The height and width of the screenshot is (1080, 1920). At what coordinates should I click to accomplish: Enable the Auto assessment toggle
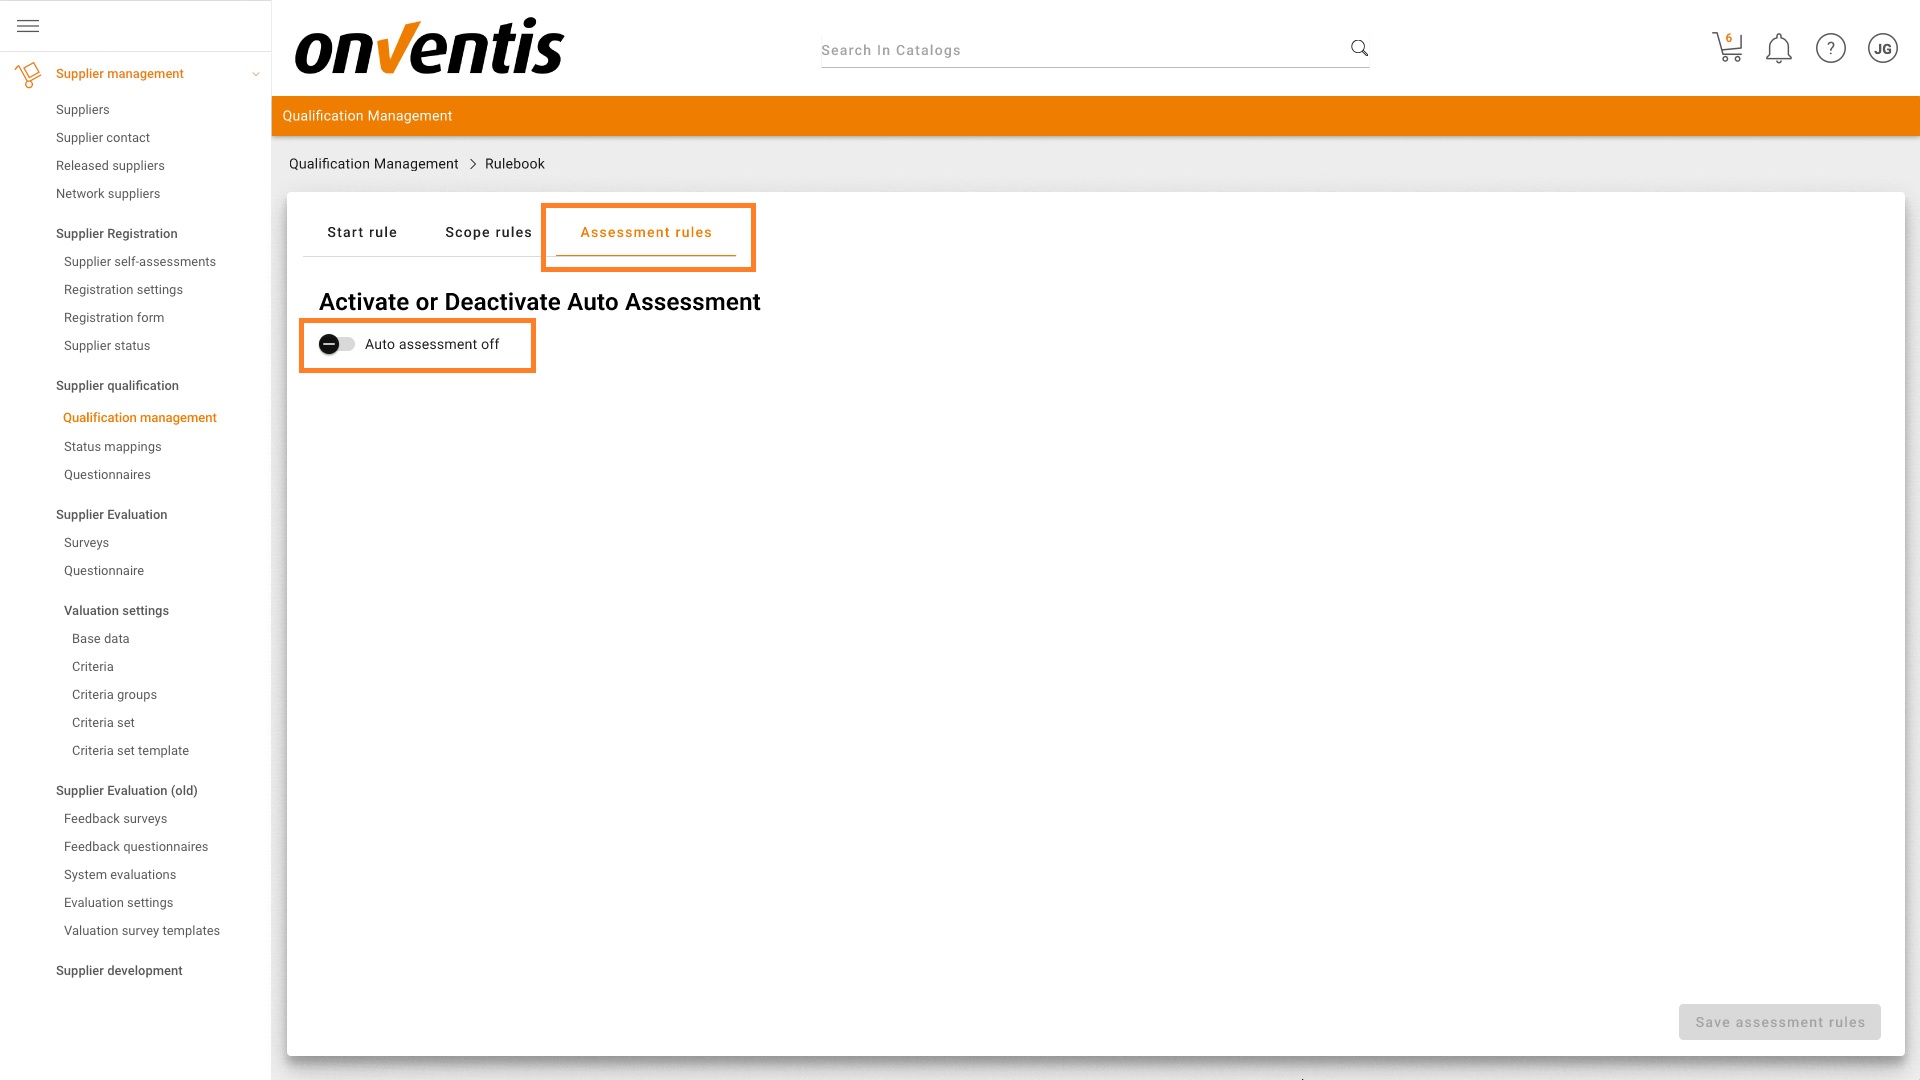click(x=337, y=344)
